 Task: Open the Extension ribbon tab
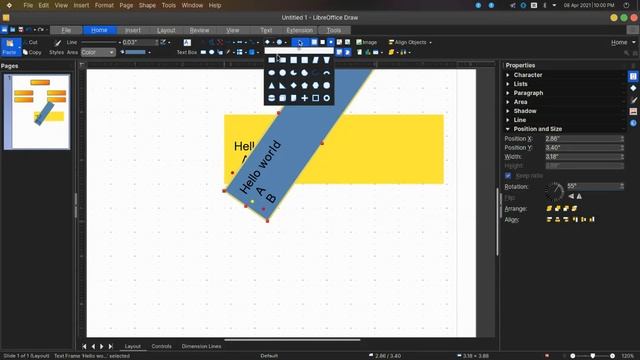300,30
